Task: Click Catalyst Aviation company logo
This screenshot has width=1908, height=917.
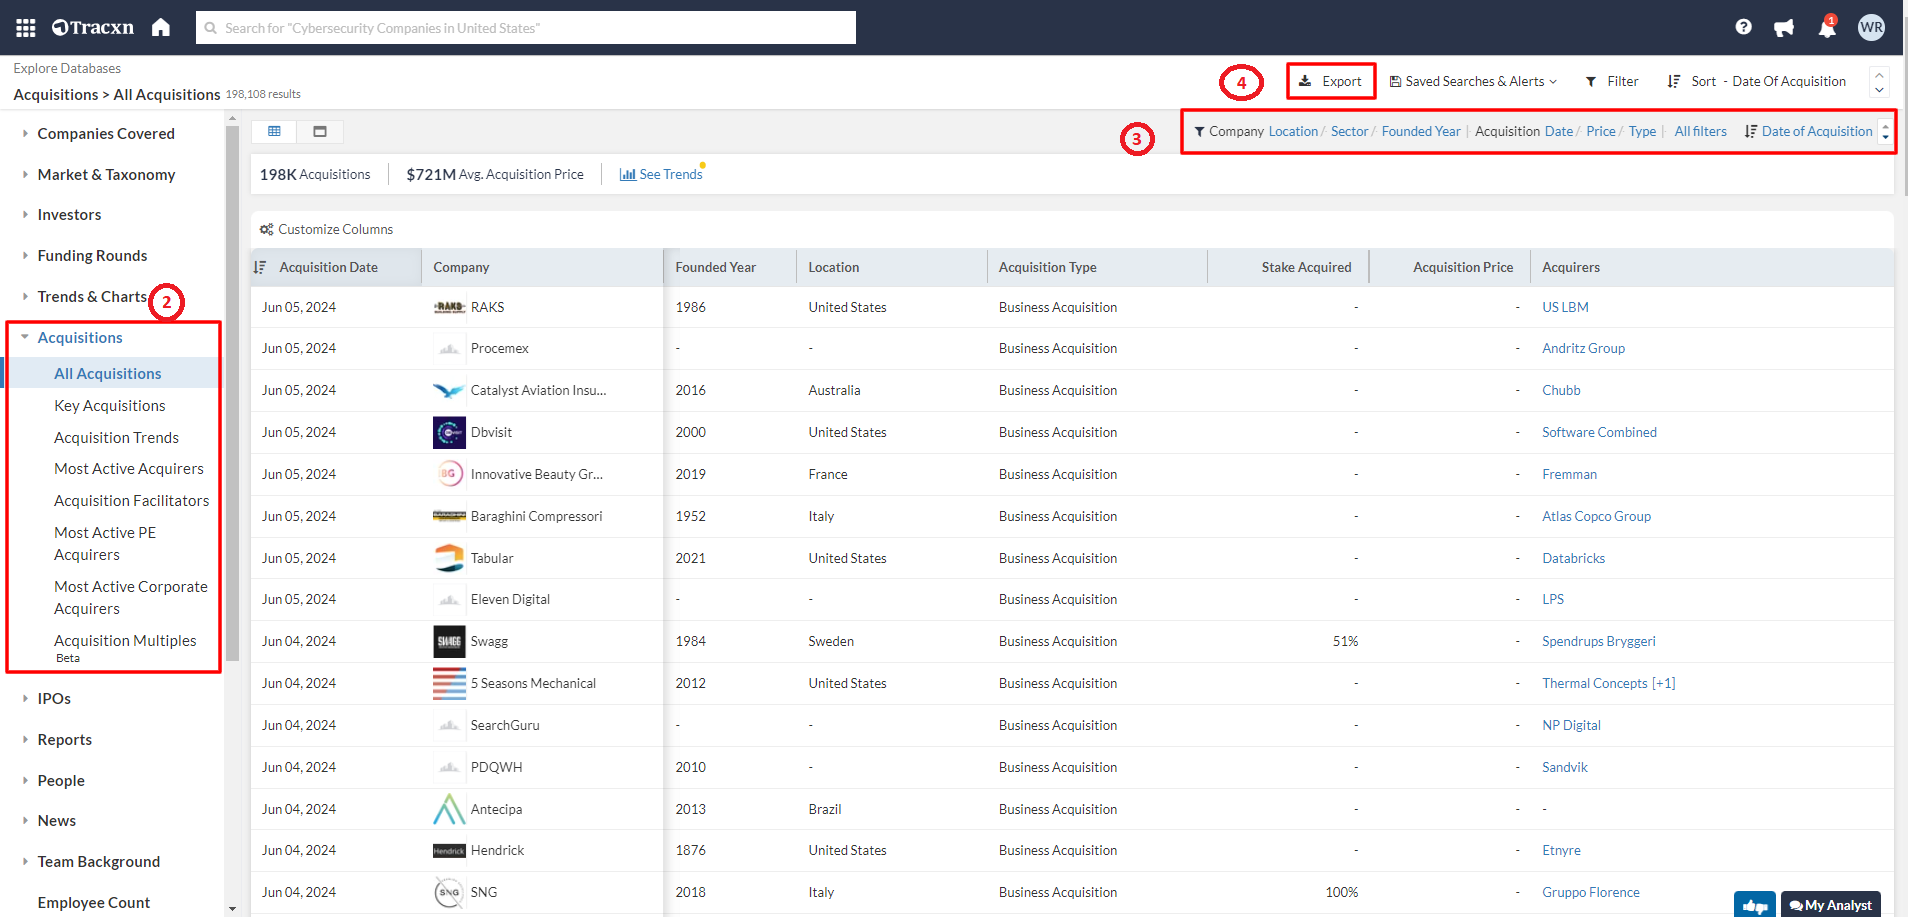Action: tap(449, 390)
